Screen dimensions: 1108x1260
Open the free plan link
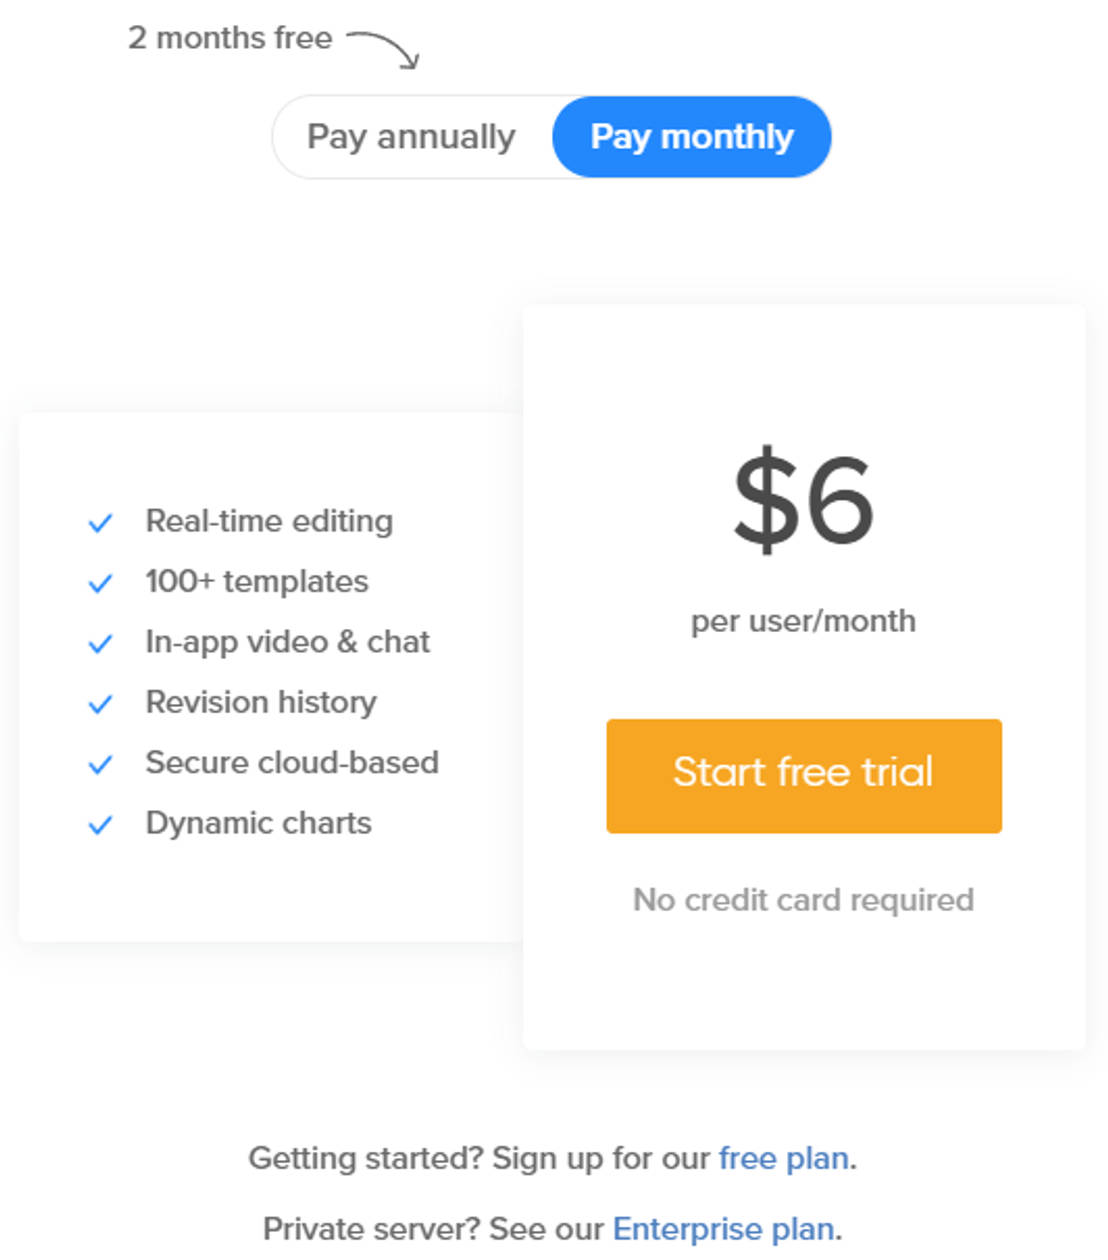783,1158
